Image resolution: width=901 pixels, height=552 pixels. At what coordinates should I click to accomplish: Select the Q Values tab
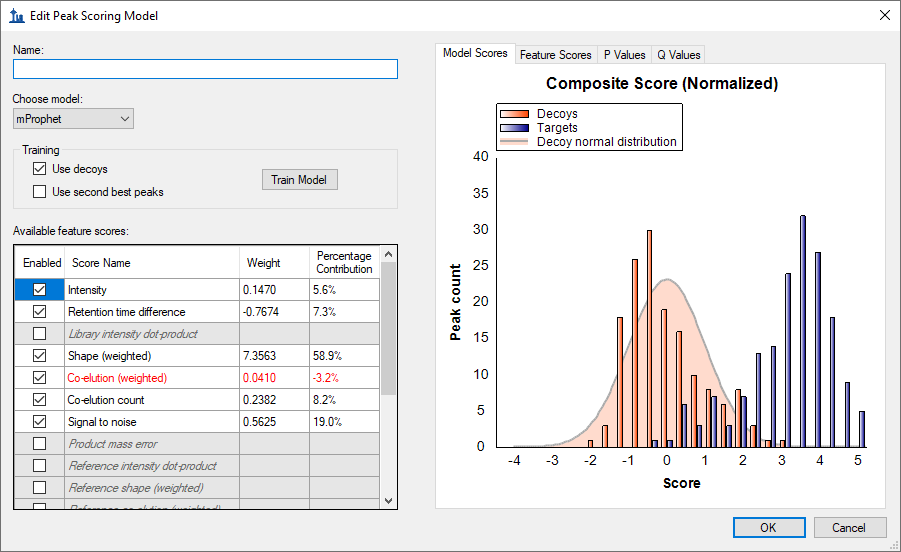click(x=678, y=55)
